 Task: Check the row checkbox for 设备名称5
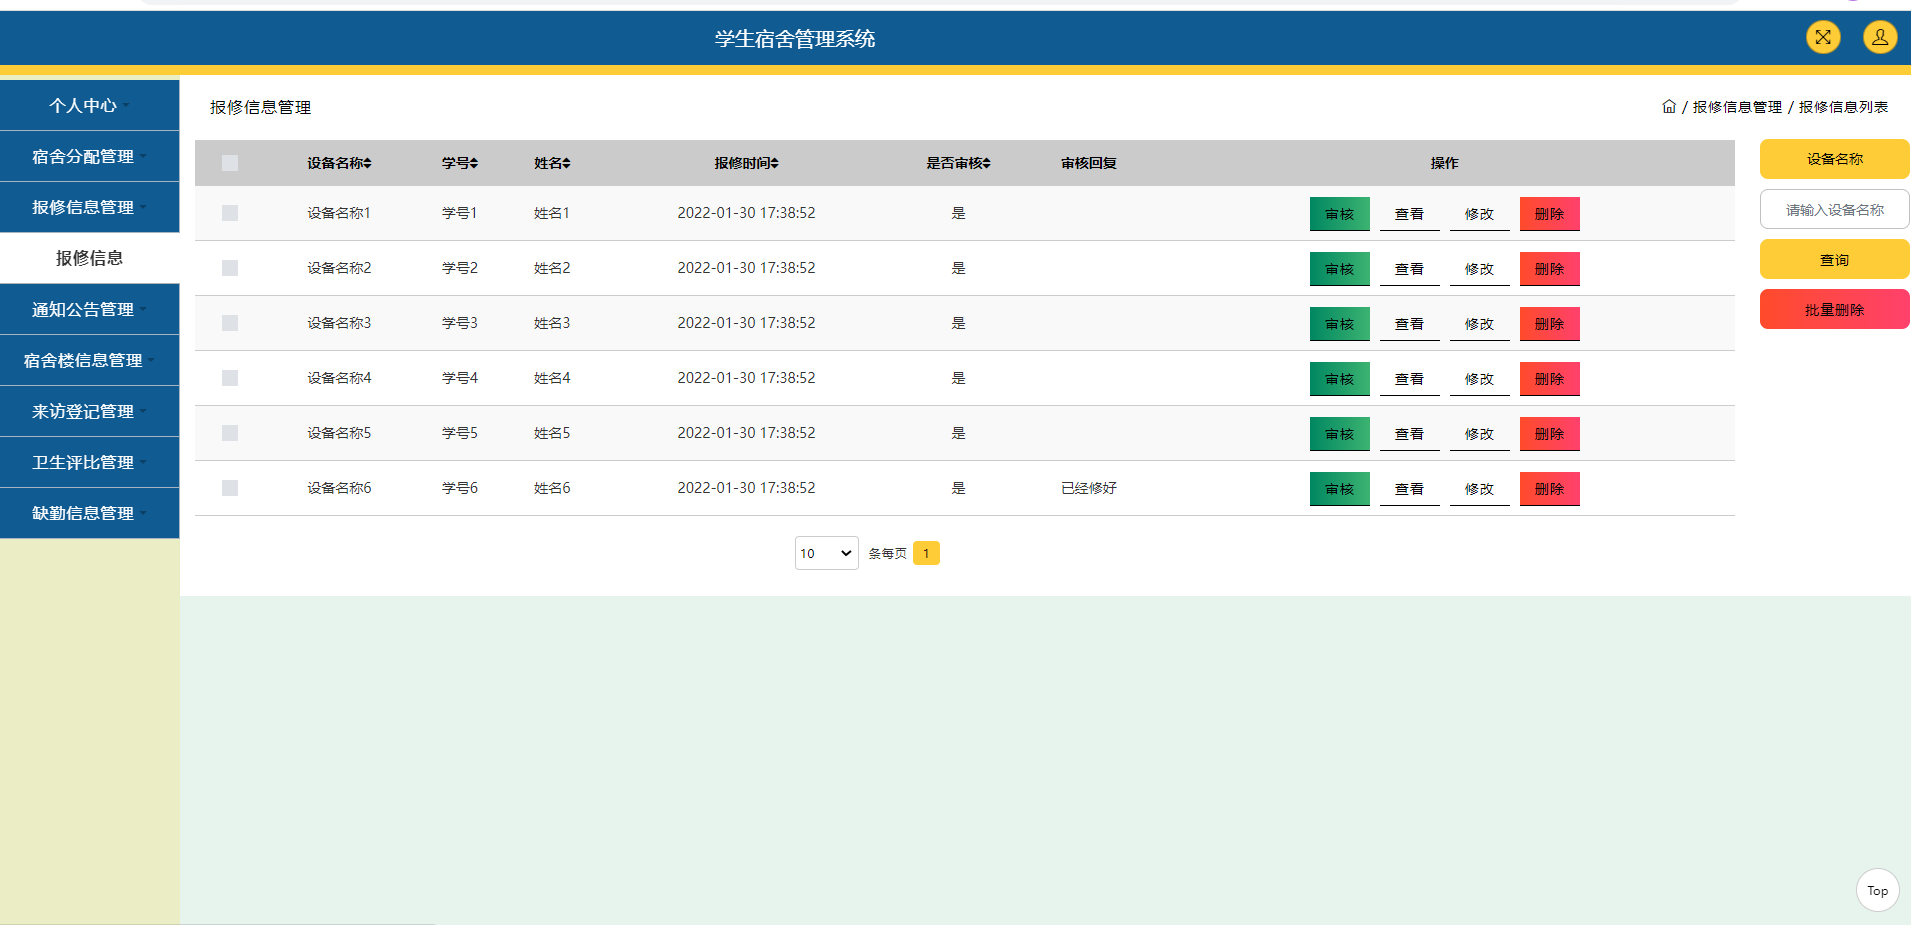230,433
